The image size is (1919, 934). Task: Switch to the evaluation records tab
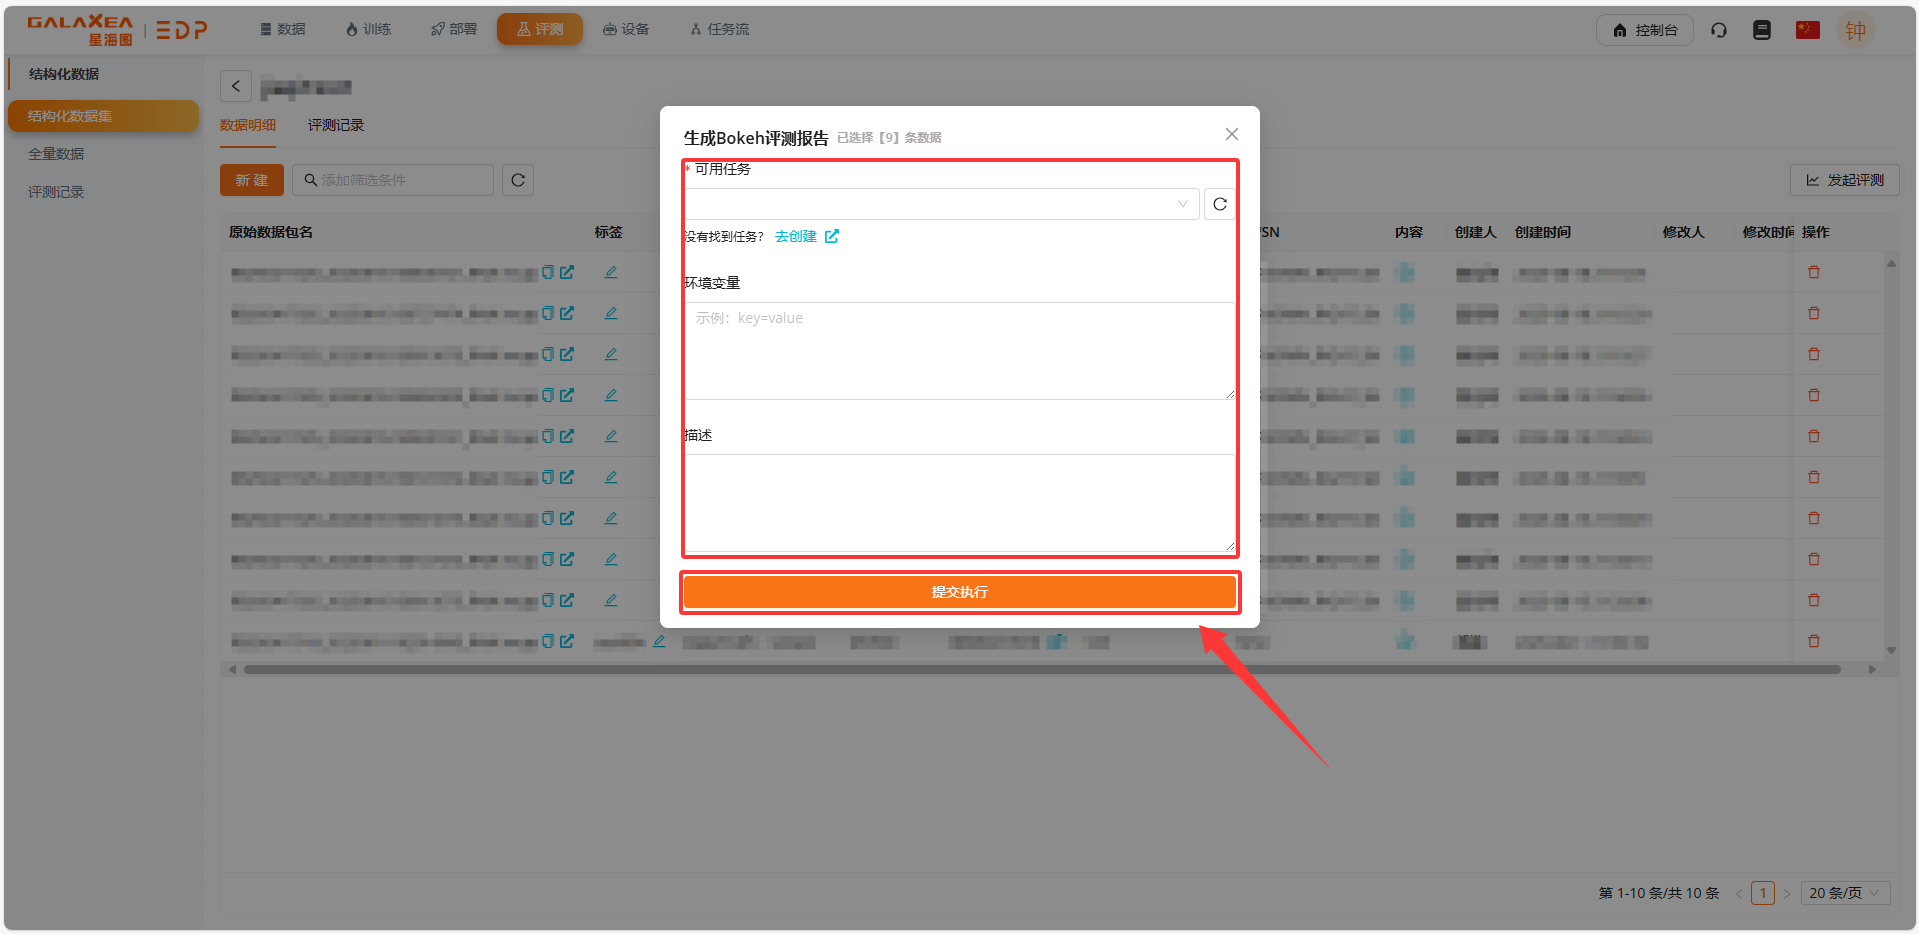point(335,125)
